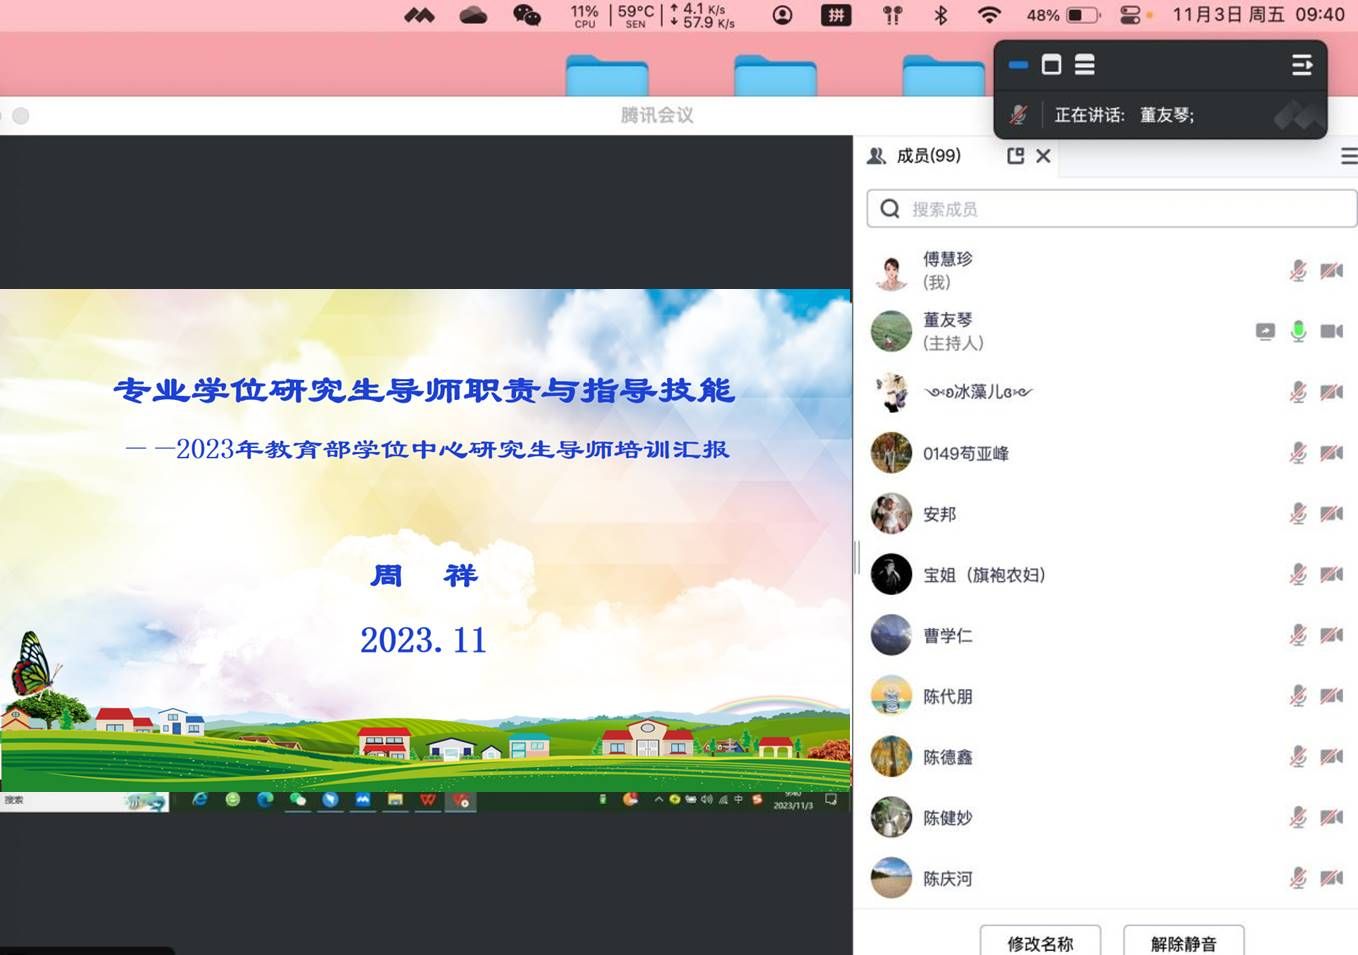Click the list layout icon in floating toolbar

tap(1084, 64)
